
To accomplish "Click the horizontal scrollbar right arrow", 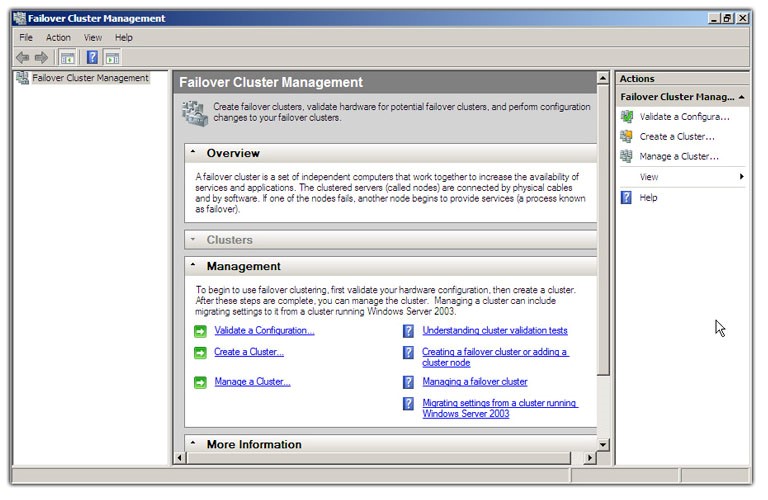I will coord(590,457).
